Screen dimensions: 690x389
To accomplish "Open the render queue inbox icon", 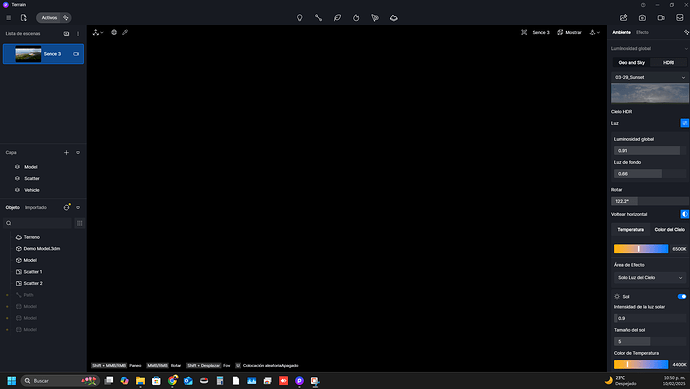I will 680,18.
